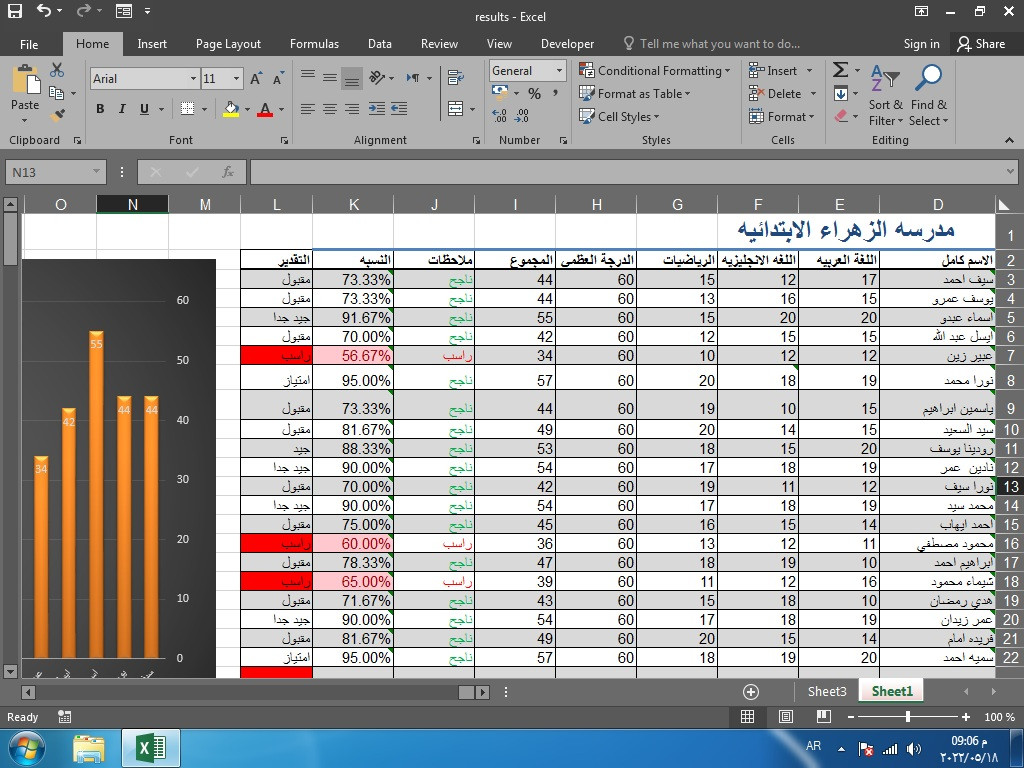Click Insert Function fx icon
The image size is (1024, 768).
click(x=227, y=172)
